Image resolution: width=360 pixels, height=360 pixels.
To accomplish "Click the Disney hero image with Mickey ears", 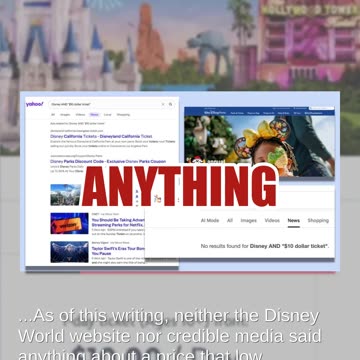I will [x=259, y=145].
